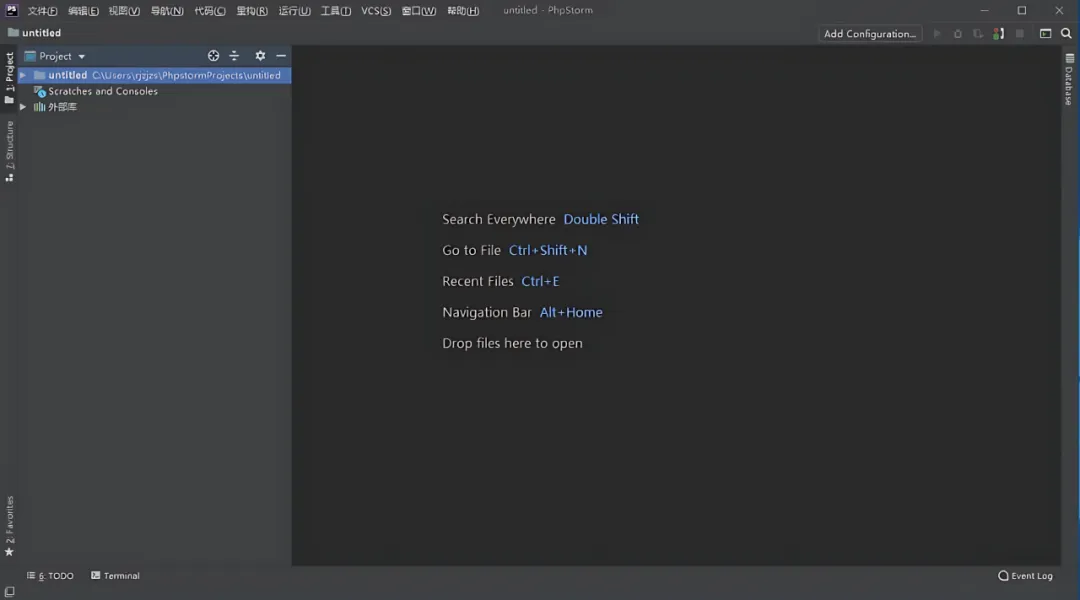Image resolution: width=1080 pixels, height=600 pixels.
Task: Open the 帮助(H) menu
Action: pyautogui.click(x=463, y=10)
